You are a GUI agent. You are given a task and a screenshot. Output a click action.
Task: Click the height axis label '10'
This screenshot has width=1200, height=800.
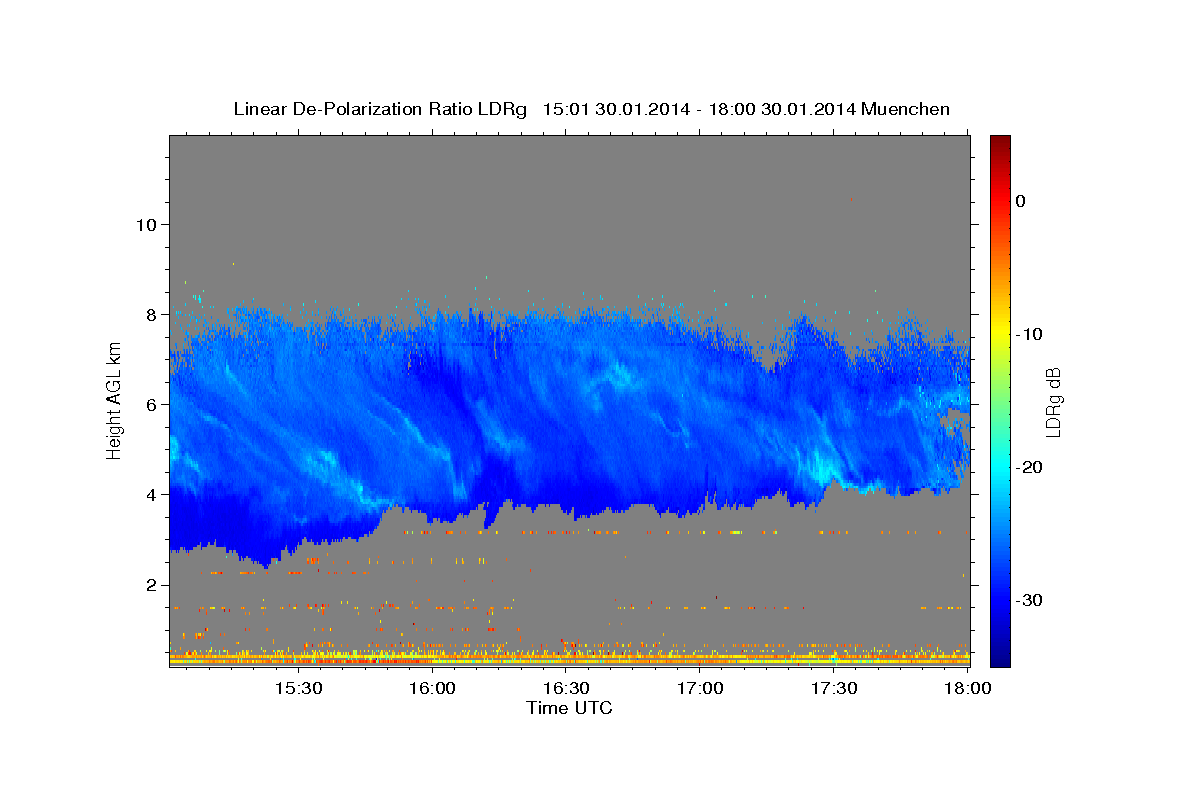tap(149, 224)
